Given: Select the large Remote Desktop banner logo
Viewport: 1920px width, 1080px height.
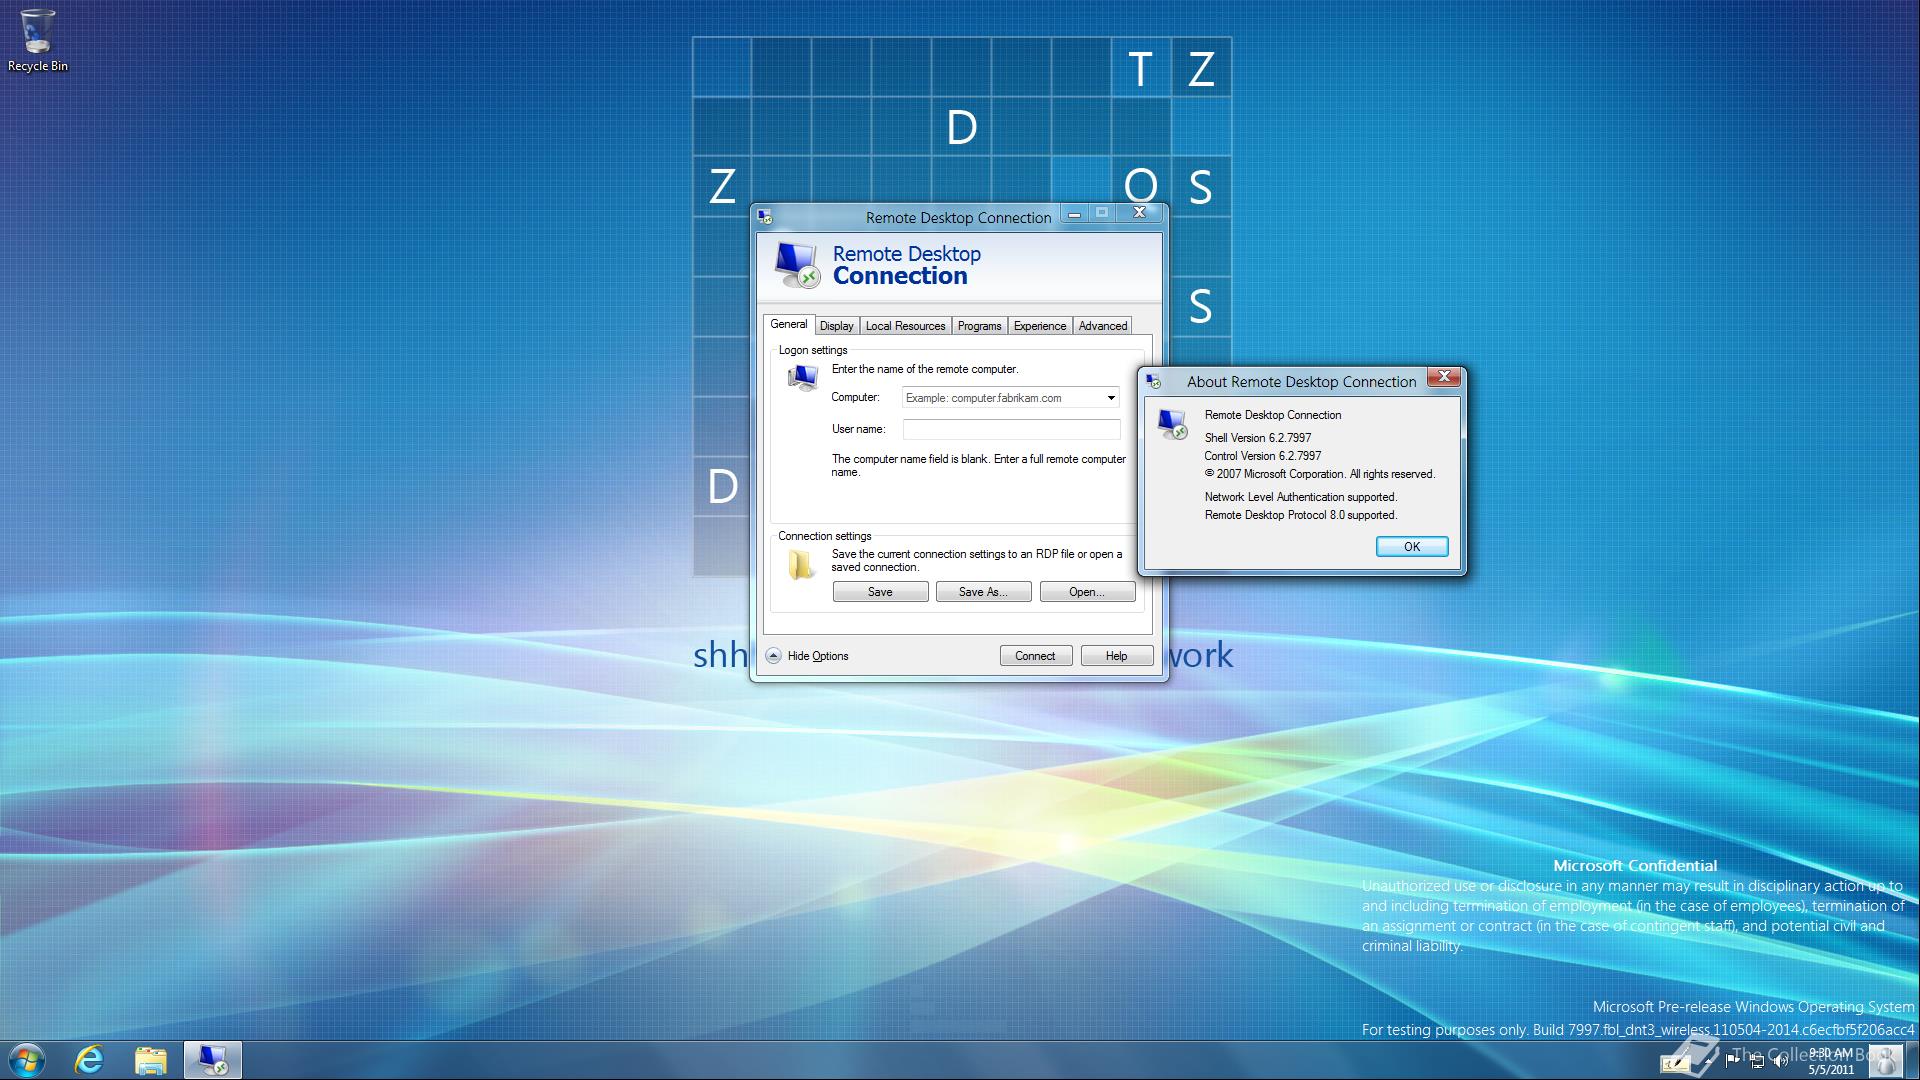Looking at the screenshot, I should [x=797, y=265].
